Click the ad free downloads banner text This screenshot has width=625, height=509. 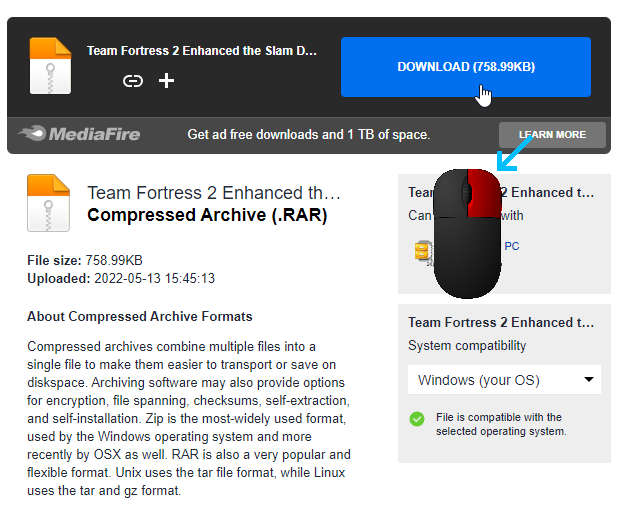click(x=309, y=135)
